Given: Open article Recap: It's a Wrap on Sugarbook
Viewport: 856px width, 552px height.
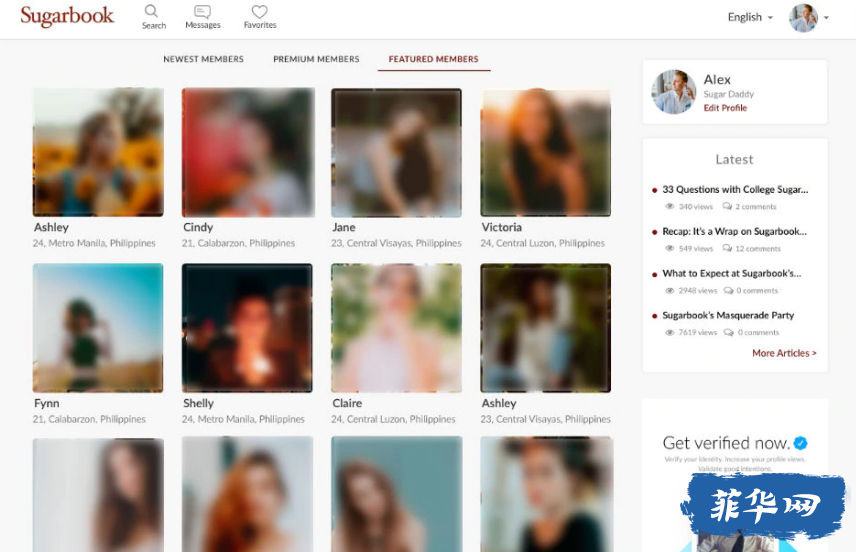Looking at the screenshot, I should pos(734,232).
